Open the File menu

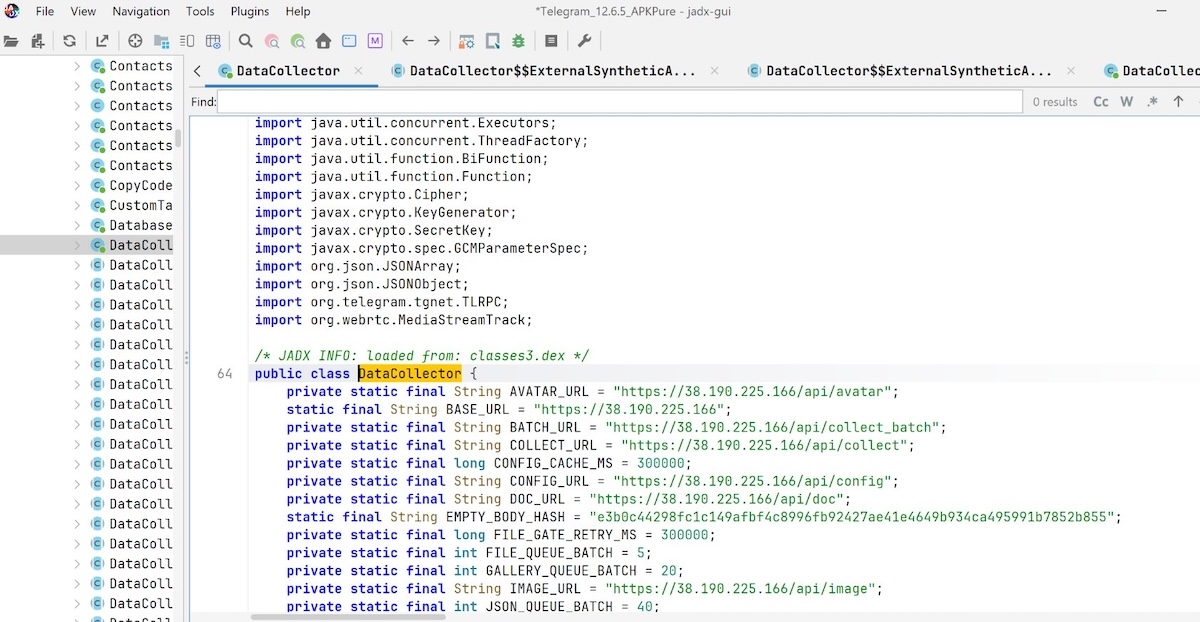(45, 11)
